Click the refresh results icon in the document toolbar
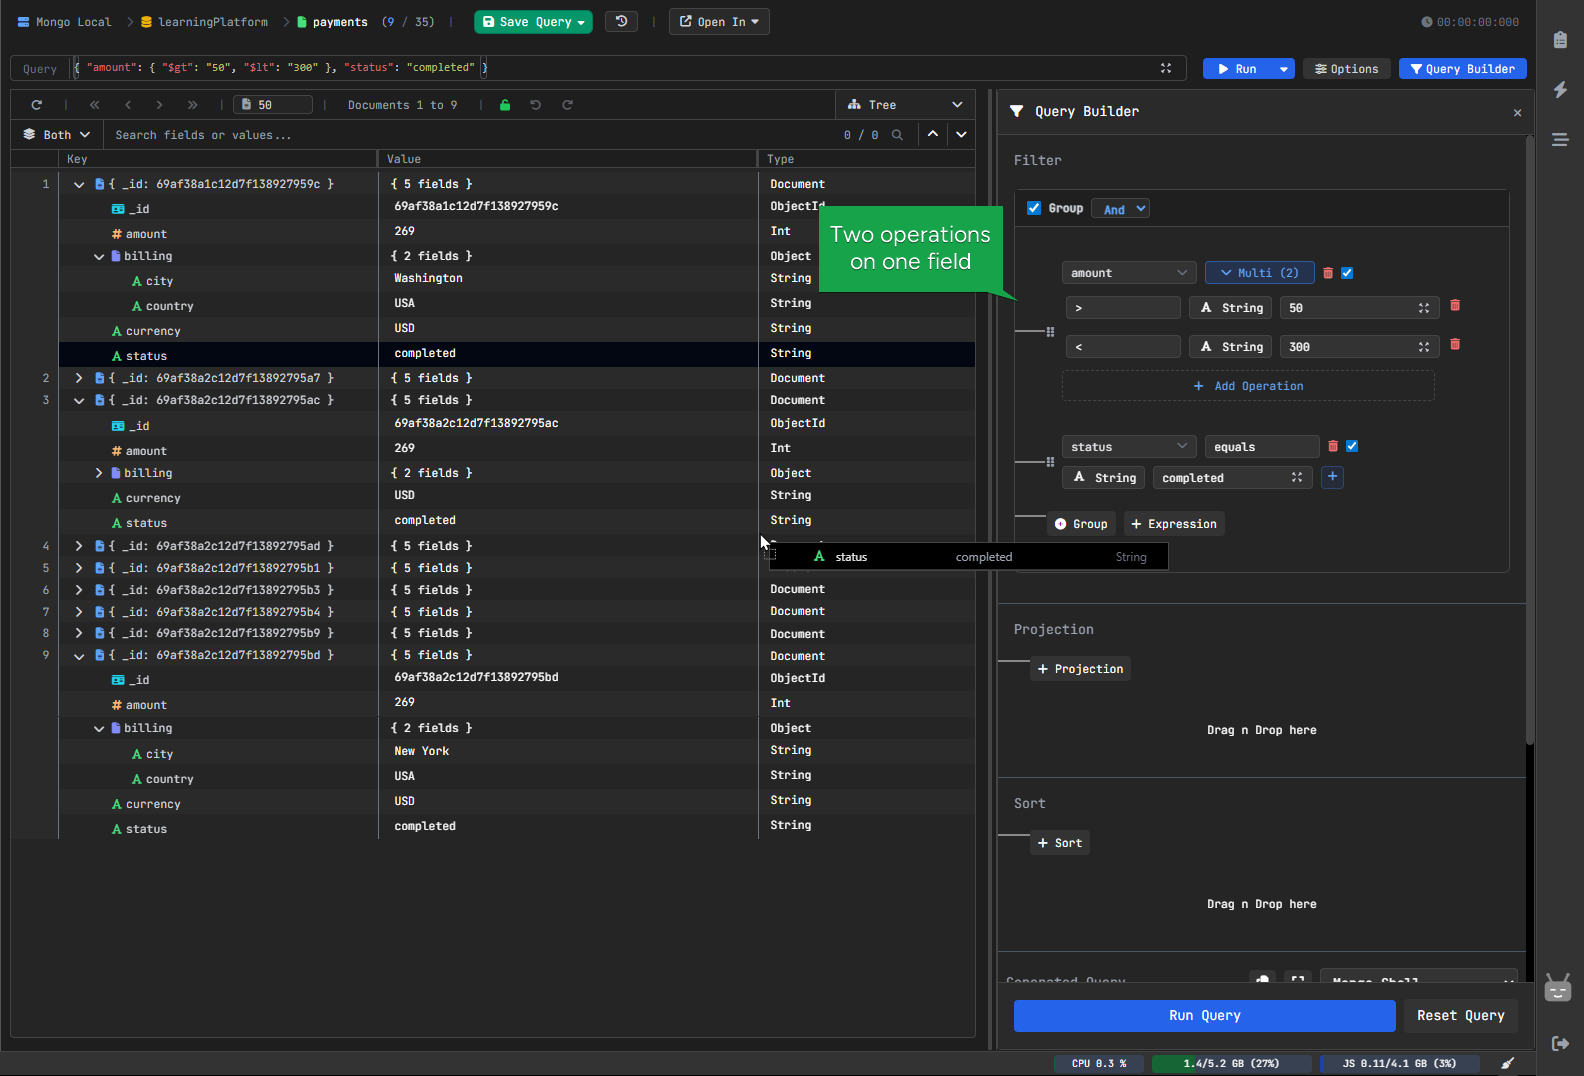 click(37, 105)
